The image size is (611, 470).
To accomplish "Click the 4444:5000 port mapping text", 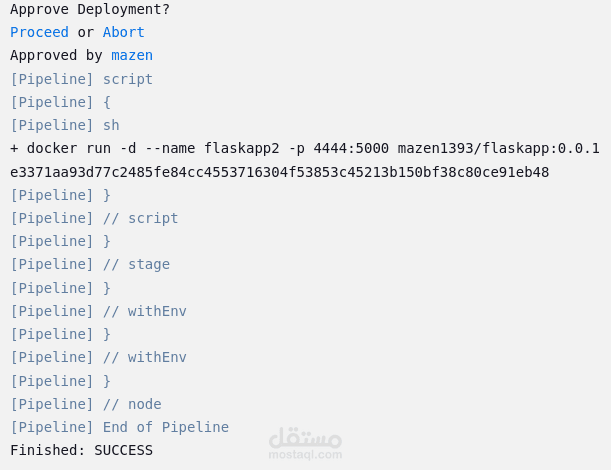I will click(x=351, y=148).
